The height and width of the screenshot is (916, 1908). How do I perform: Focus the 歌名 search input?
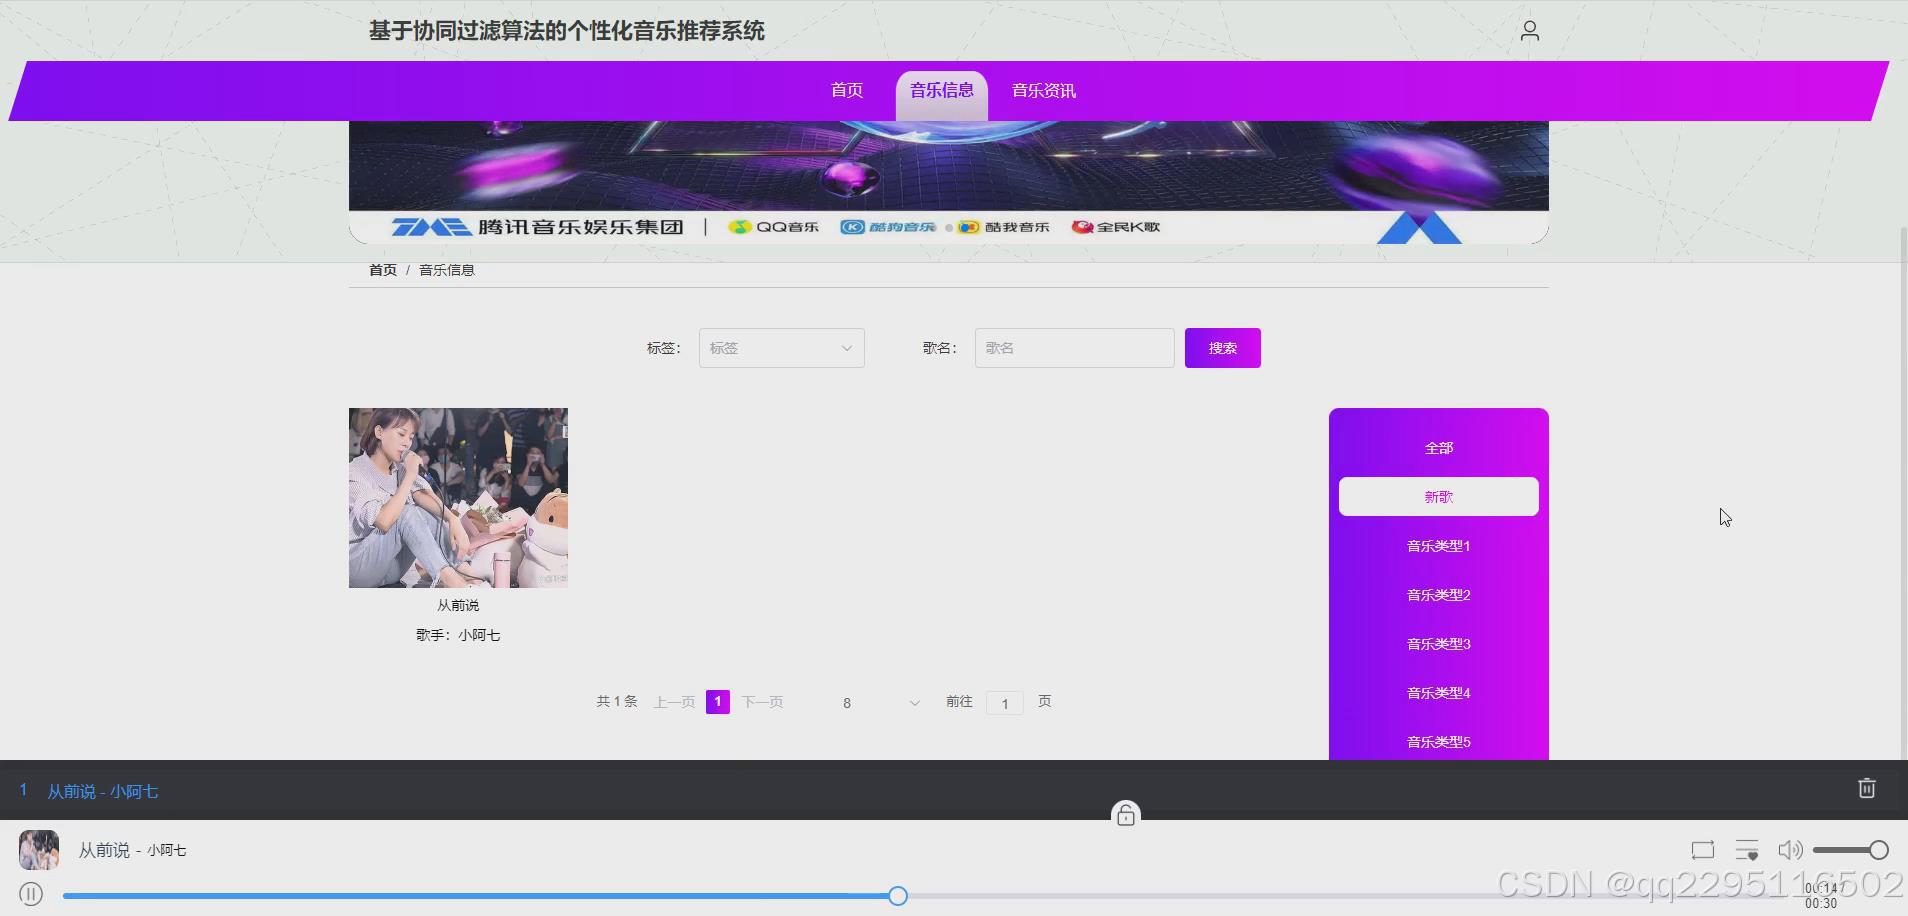click(x=1074, y=348)
